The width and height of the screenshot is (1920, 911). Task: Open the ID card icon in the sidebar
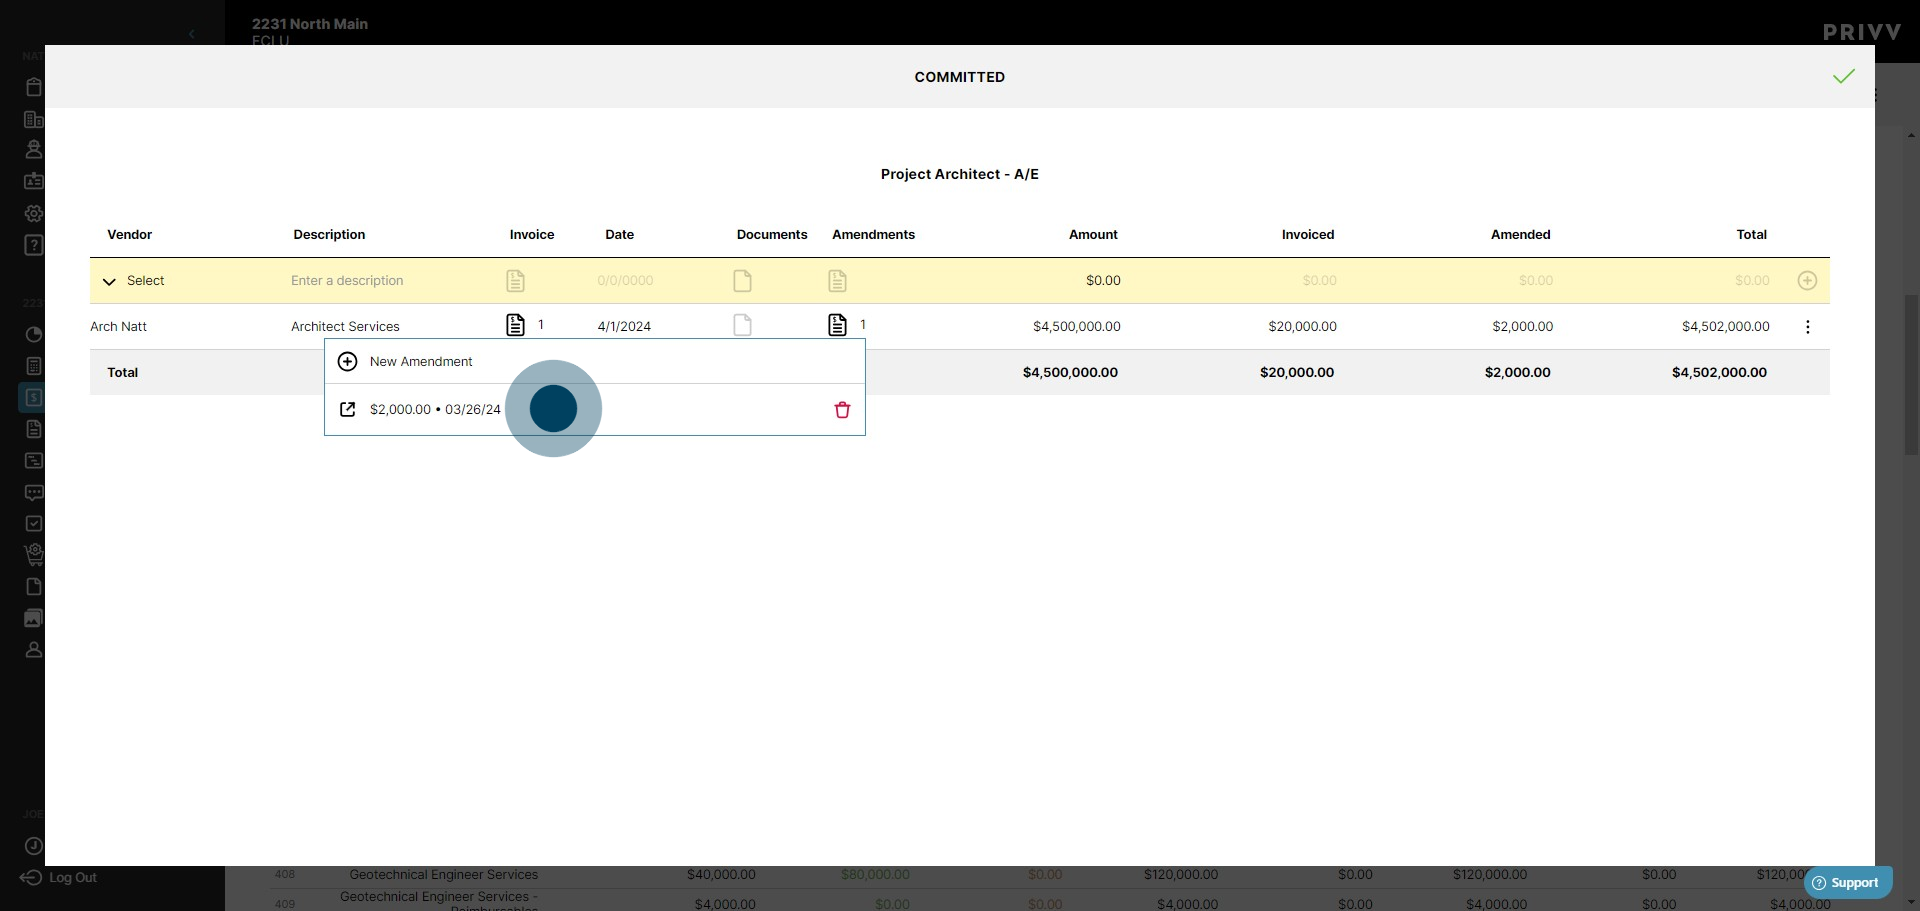click(33, 181)
